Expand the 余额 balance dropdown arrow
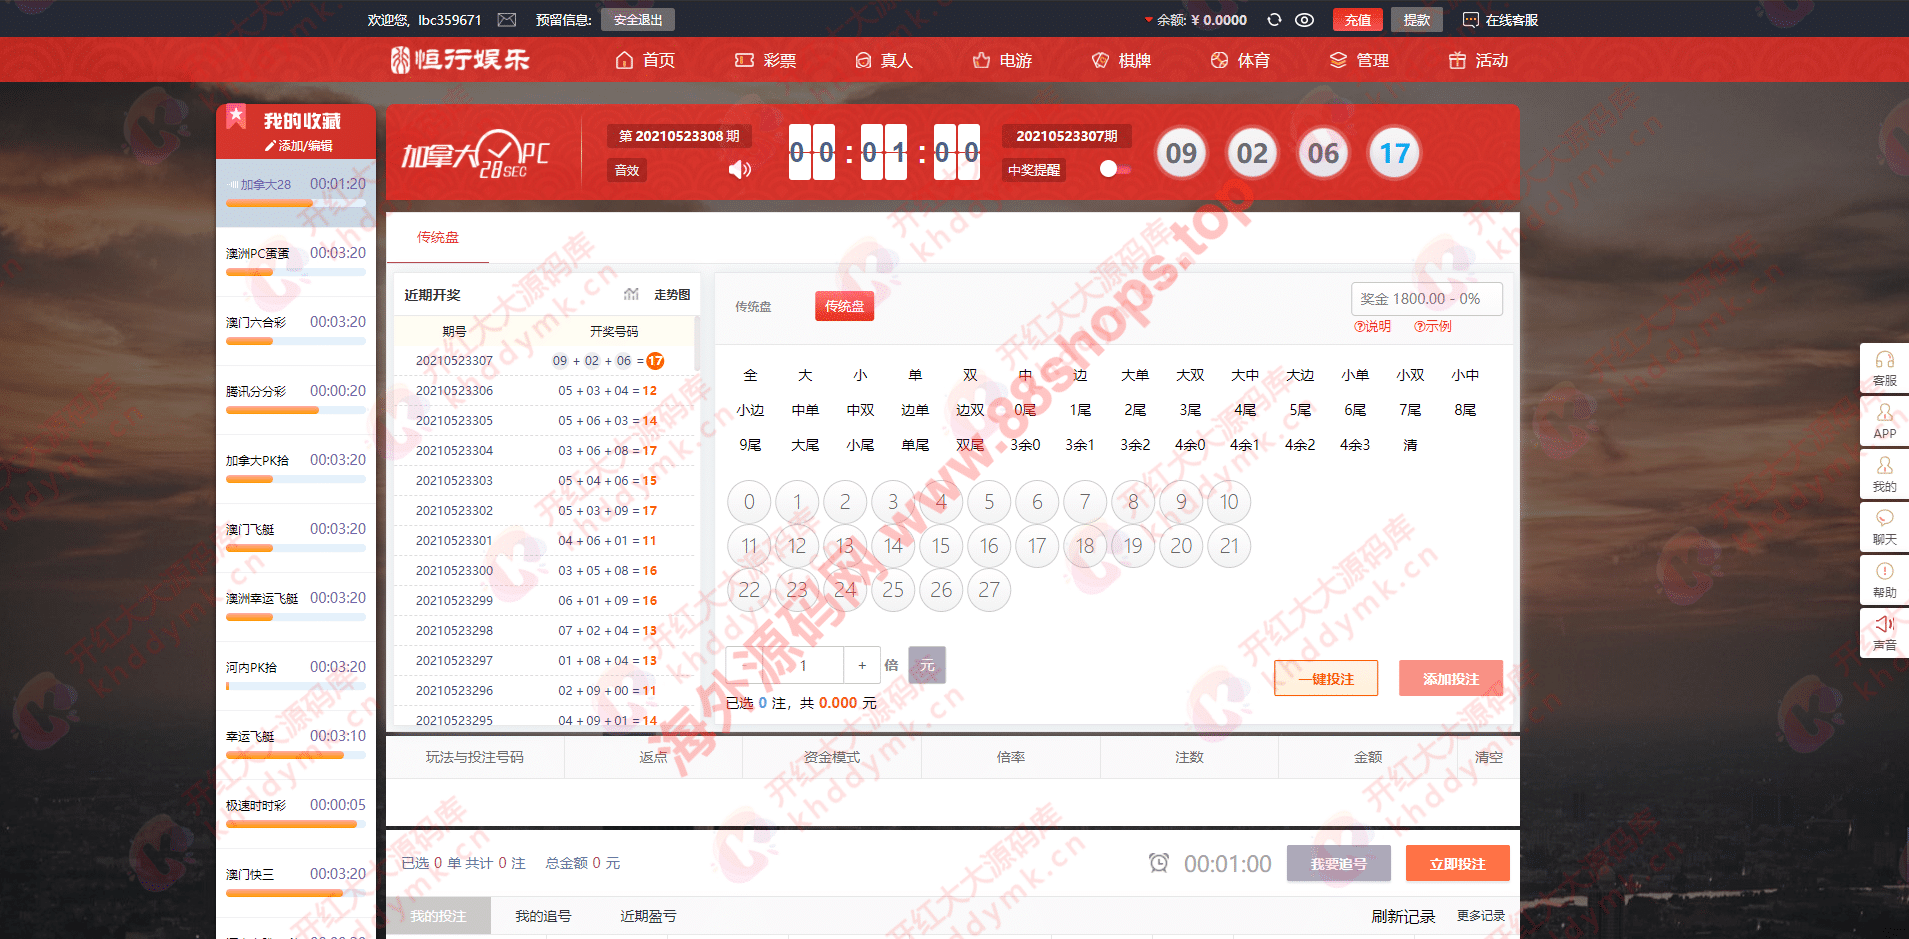The height and width of the screenshot is (939, 1909). tap(1148, 20)
